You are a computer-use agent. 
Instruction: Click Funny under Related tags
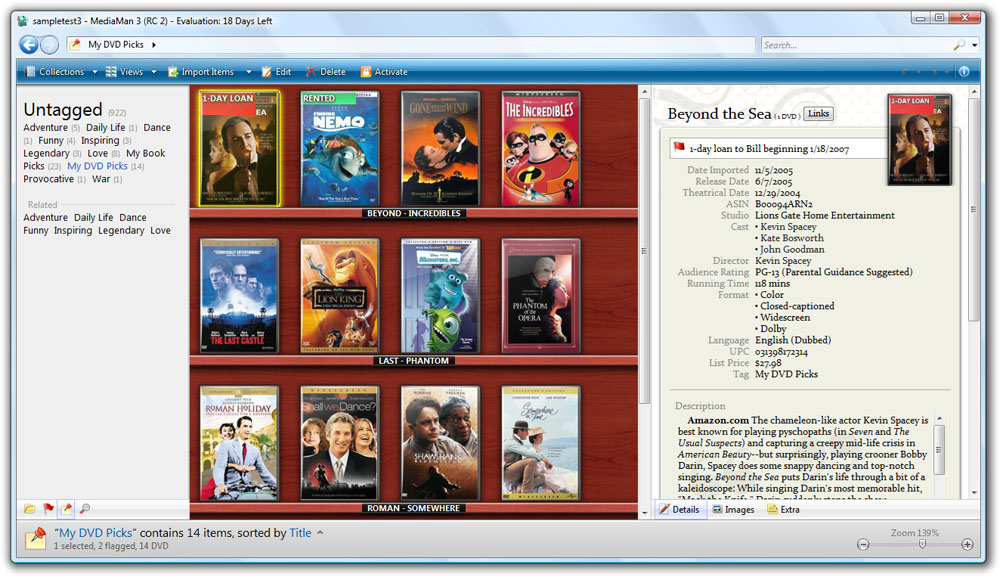tap(36, 230)
